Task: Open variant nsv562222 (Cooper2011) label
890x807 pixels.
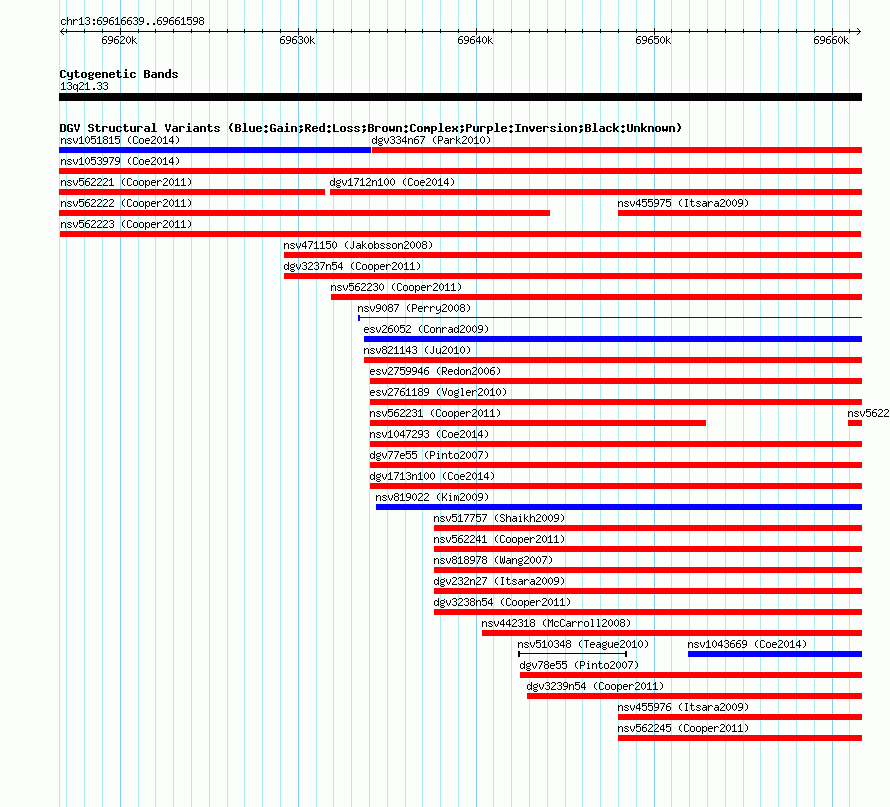Action: (126, 203)
